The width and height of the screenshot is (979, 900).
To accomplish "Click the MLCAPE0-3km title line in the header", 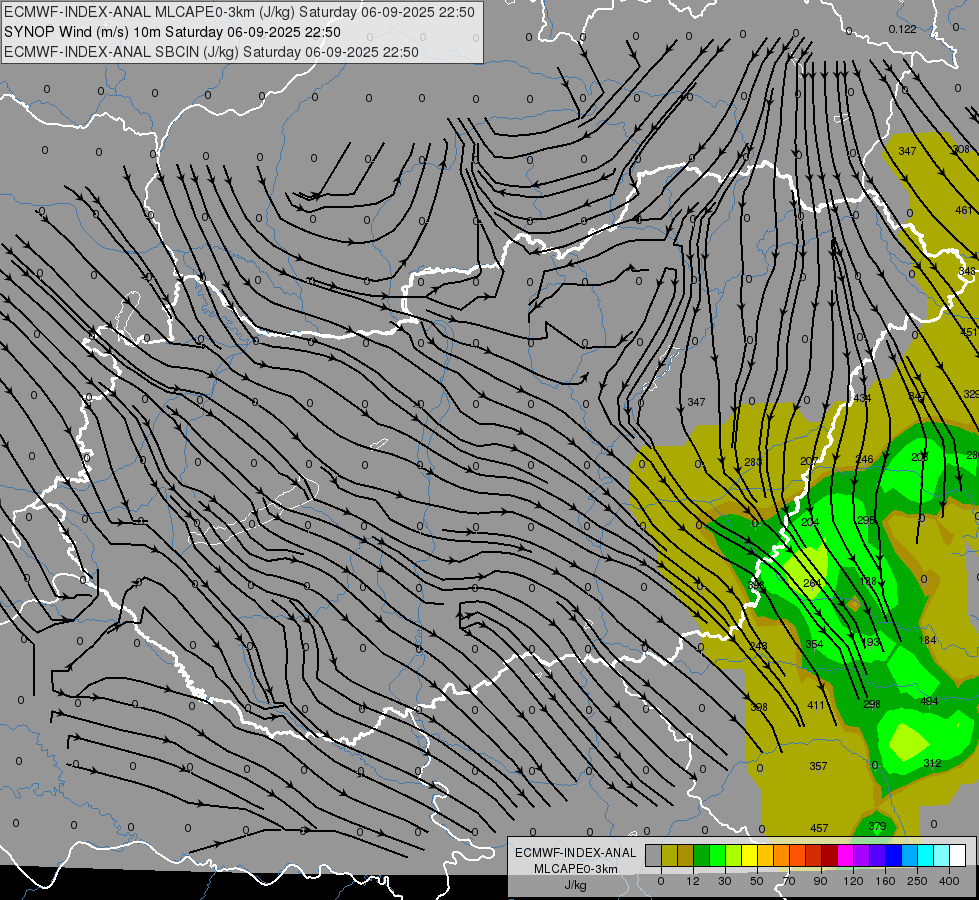I will (239, 12).
